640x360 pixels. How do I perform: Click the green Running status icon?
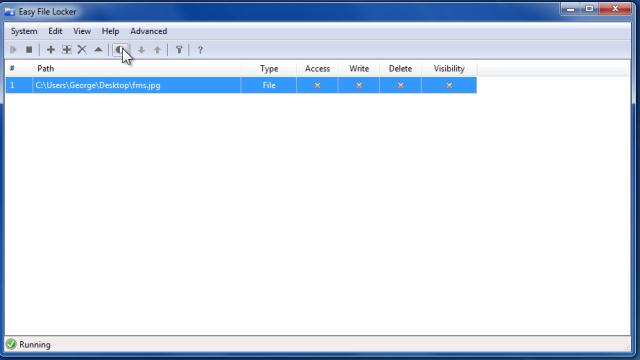click(x=11, y=344)
